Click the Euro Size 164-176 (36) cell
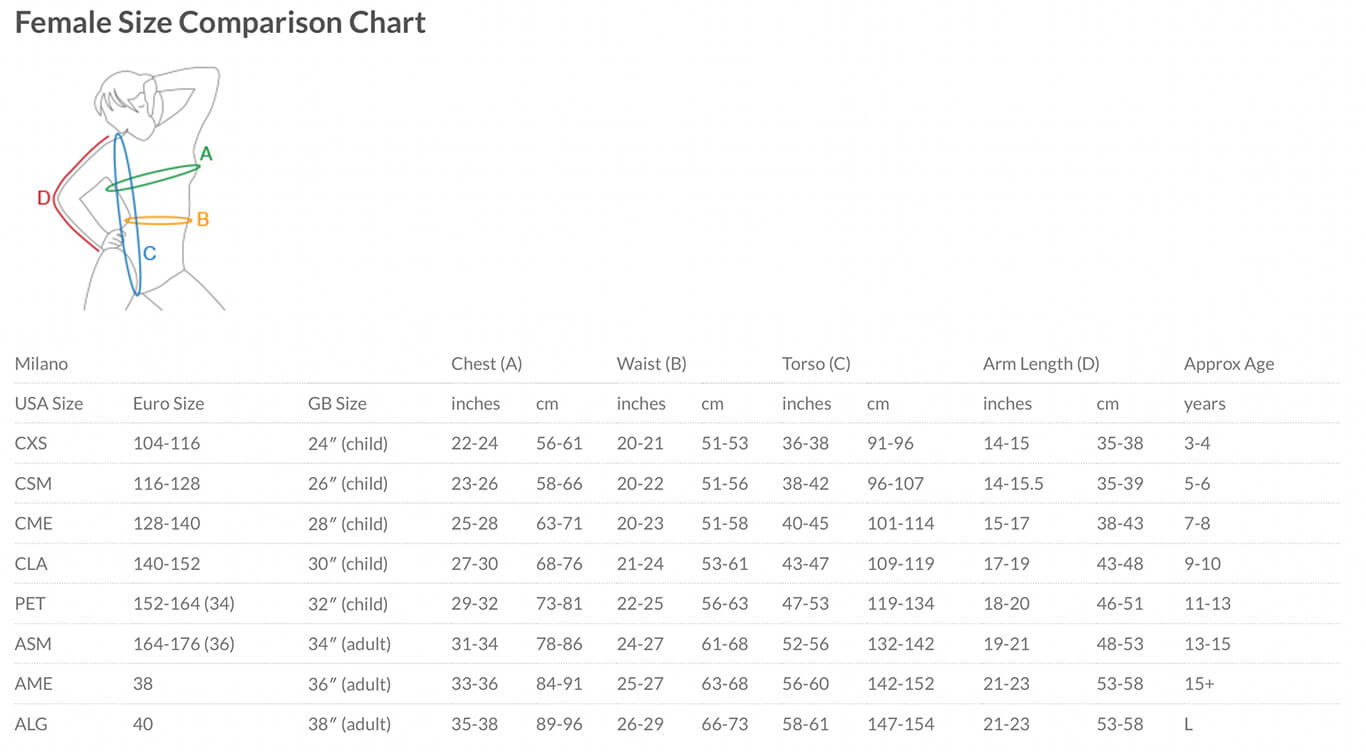Image resolution: width=1366 pixels, height=753 pixels. tap(184, 644)
